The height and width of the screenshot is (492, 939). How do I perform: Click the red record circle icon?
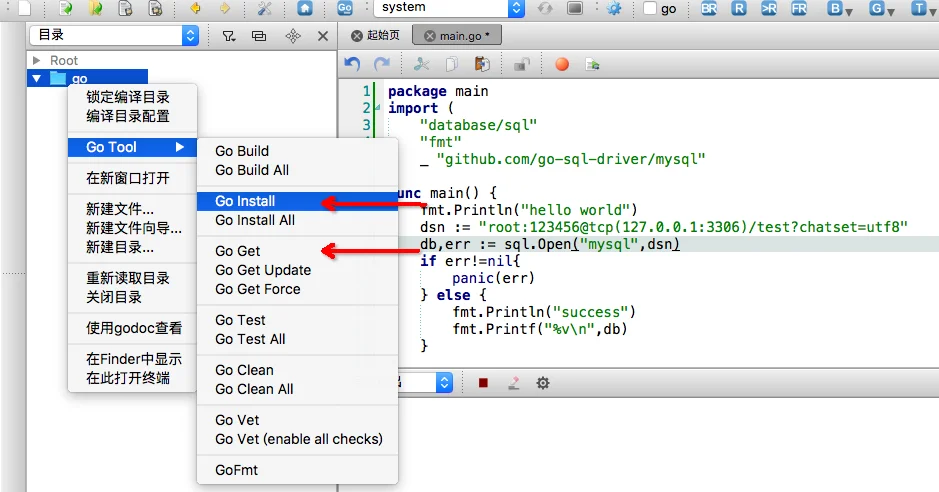562,64
